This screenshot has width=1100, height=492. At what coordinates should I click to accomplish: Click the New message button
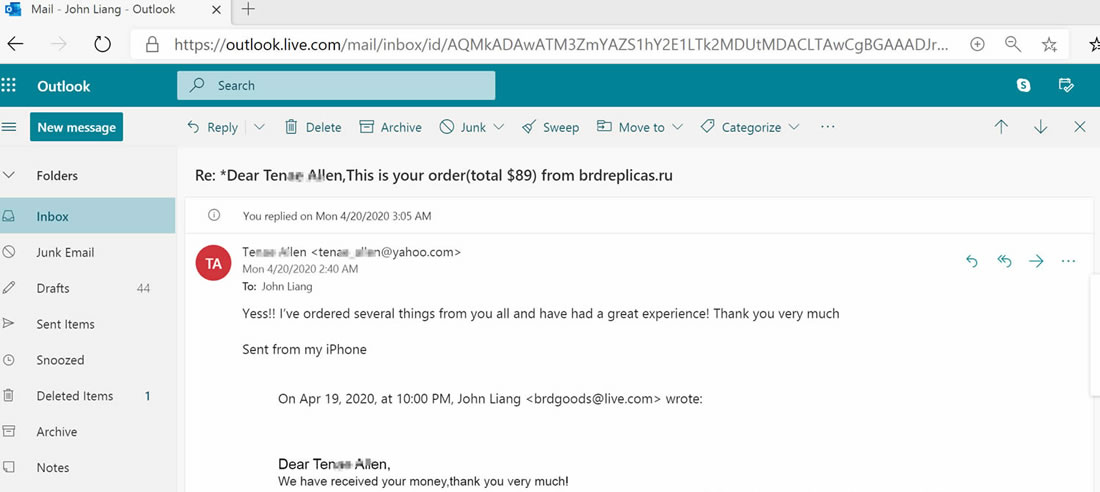click(x=76, y=127)
